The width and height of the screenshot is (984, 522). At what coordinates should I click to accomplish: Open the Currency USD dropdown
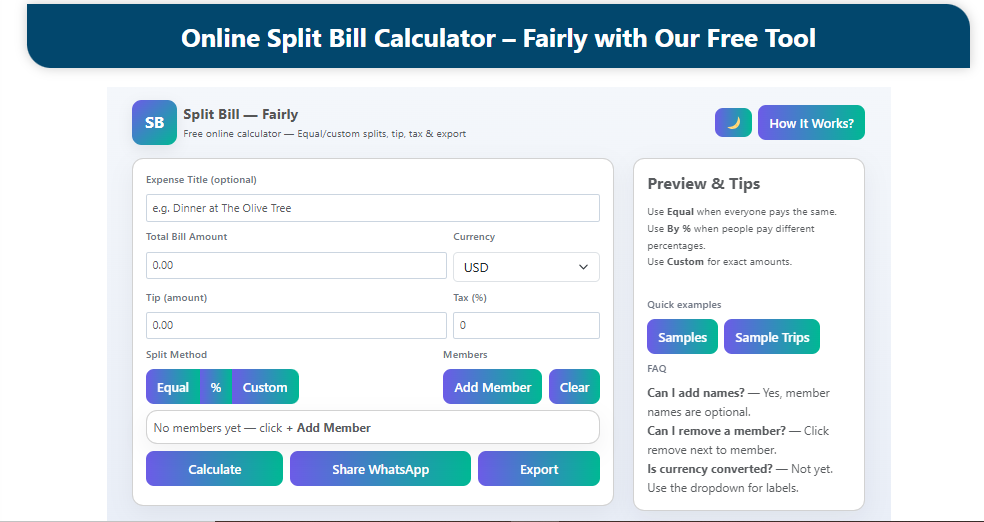pyautogui.click(x=526, y=267)
